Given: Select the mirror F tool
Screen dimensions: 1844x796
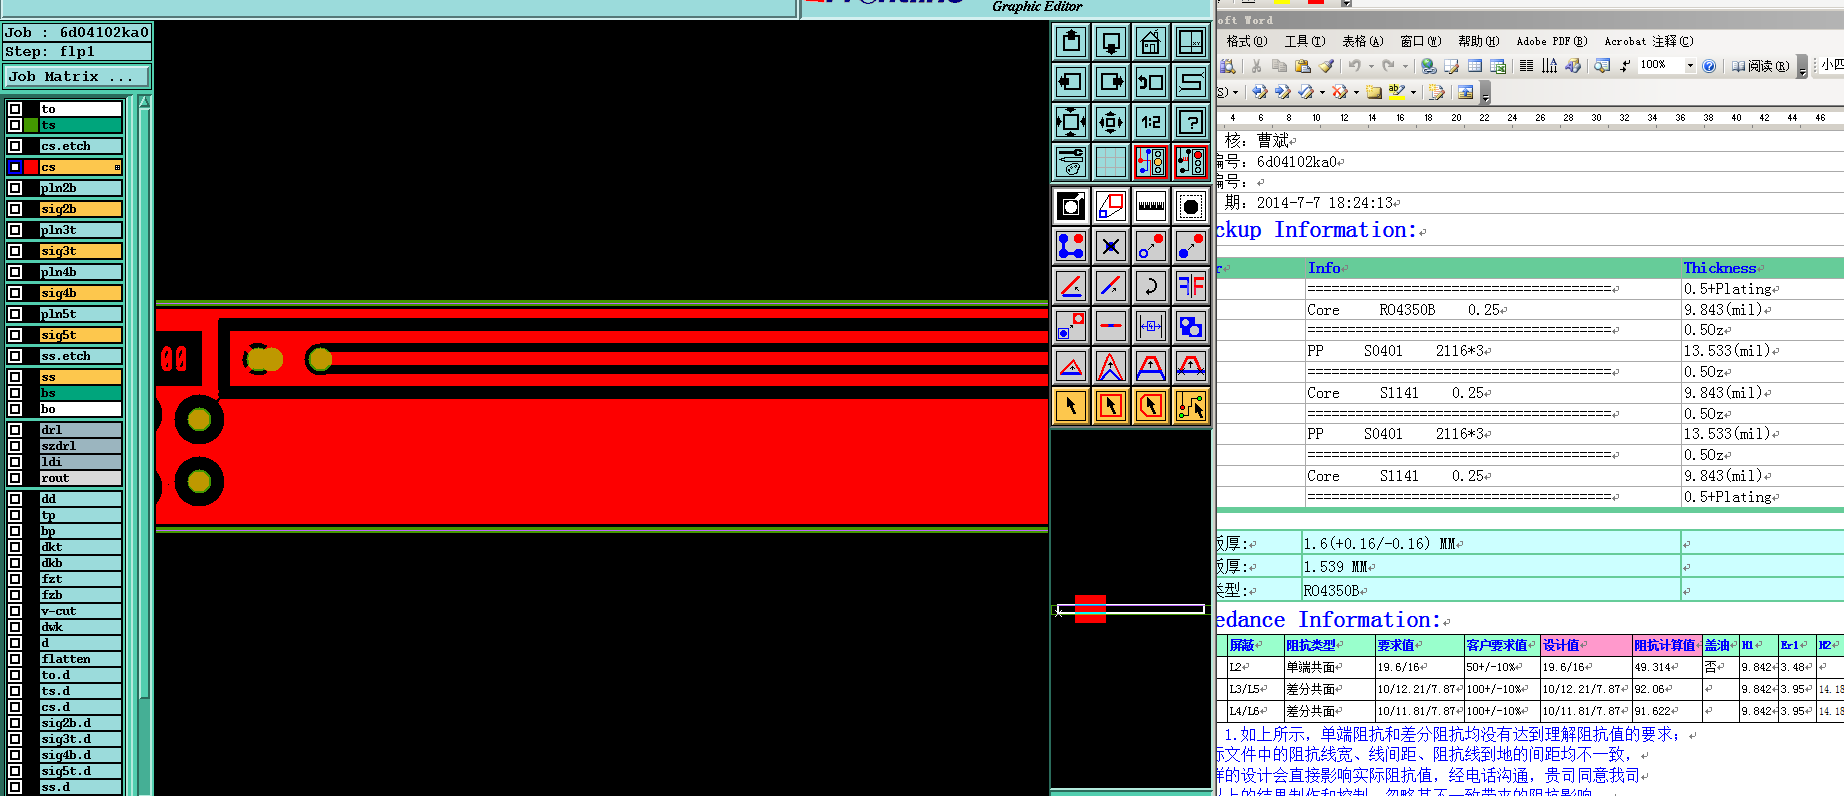Looking at the screenshot, I should click(1191, 287).
